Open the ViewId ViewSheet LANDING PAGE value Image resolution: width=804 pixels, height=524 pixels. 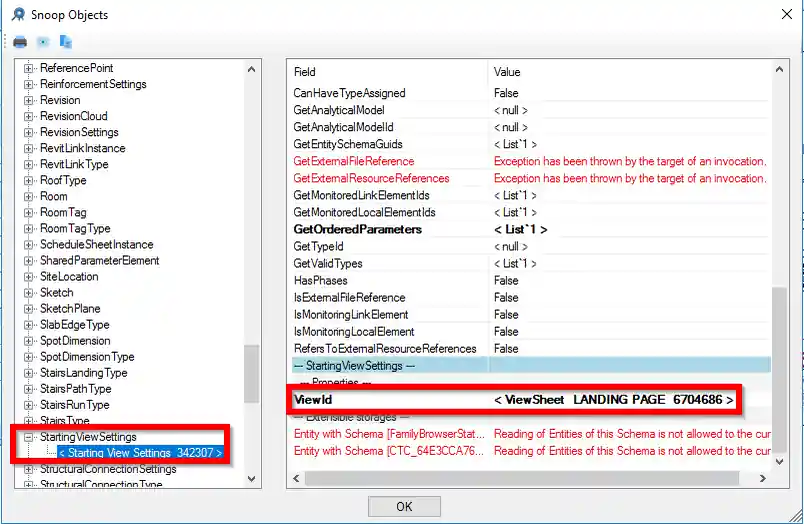(x=614, y=400)
